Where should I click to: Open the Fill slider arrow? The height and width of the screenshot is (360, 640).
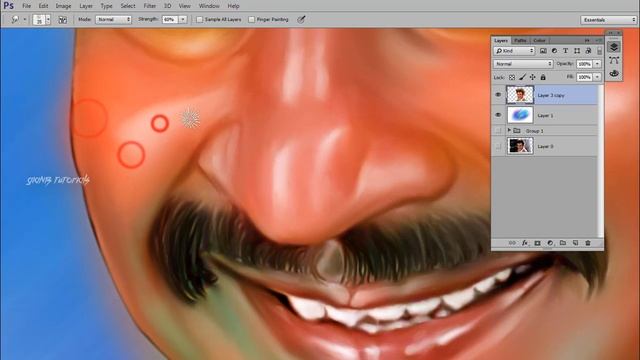point(597,77)
